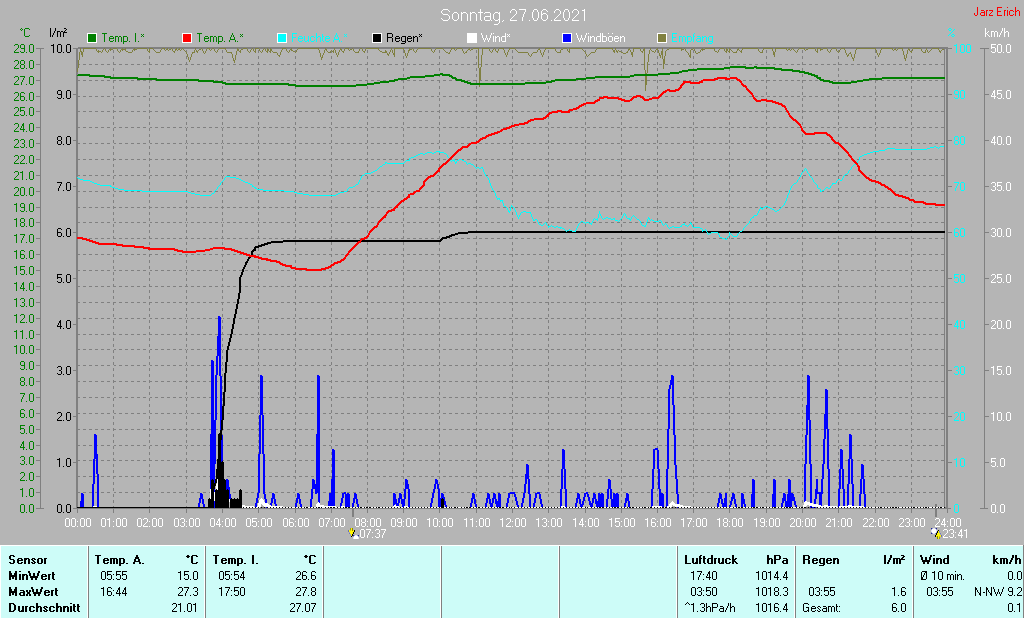Click the chart title Sonntag, 27.06.2021

(x=513, y=15)
